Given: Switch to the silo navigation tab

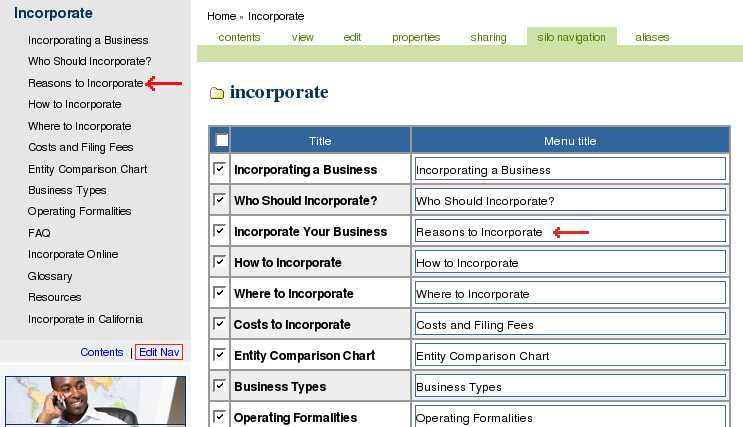Looking at the screenshot, I should tap(571, 37).
